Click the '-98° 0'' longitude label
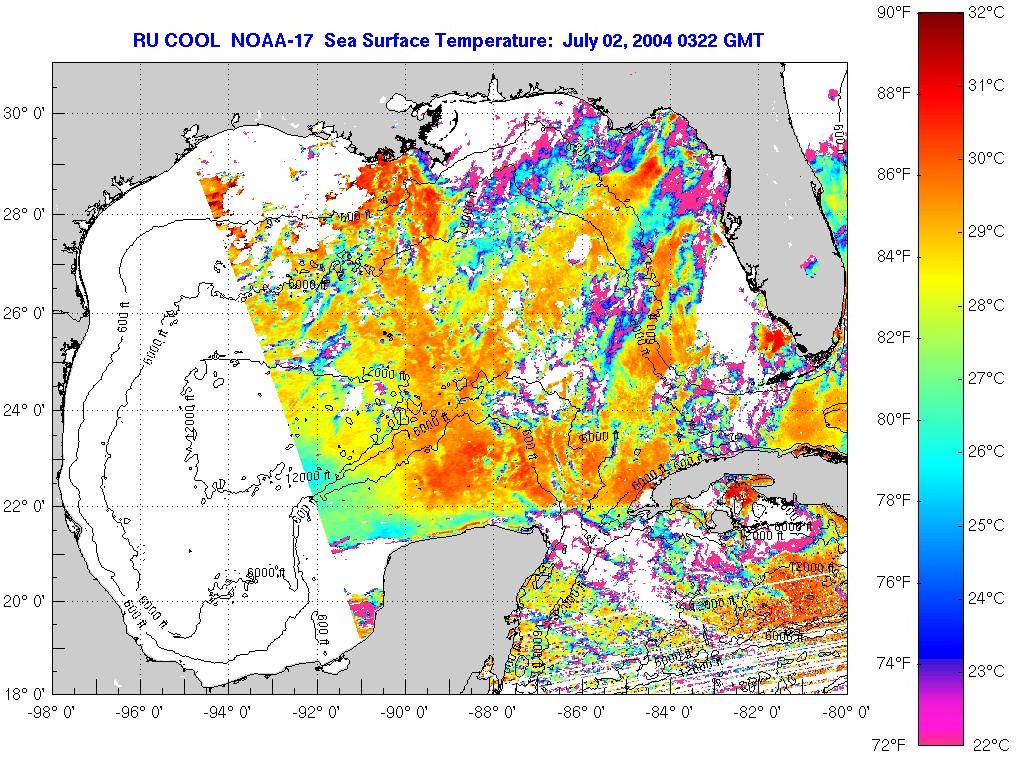 53,713
